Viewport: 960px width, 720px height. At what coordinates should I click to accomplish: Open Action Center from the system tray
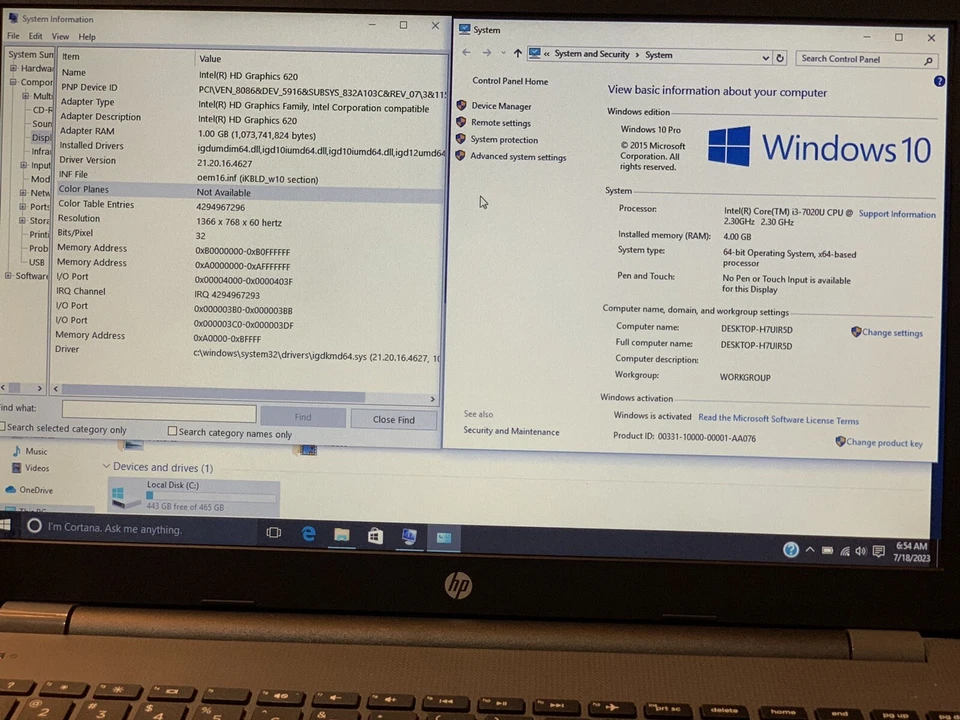click(x=878, y=550)
